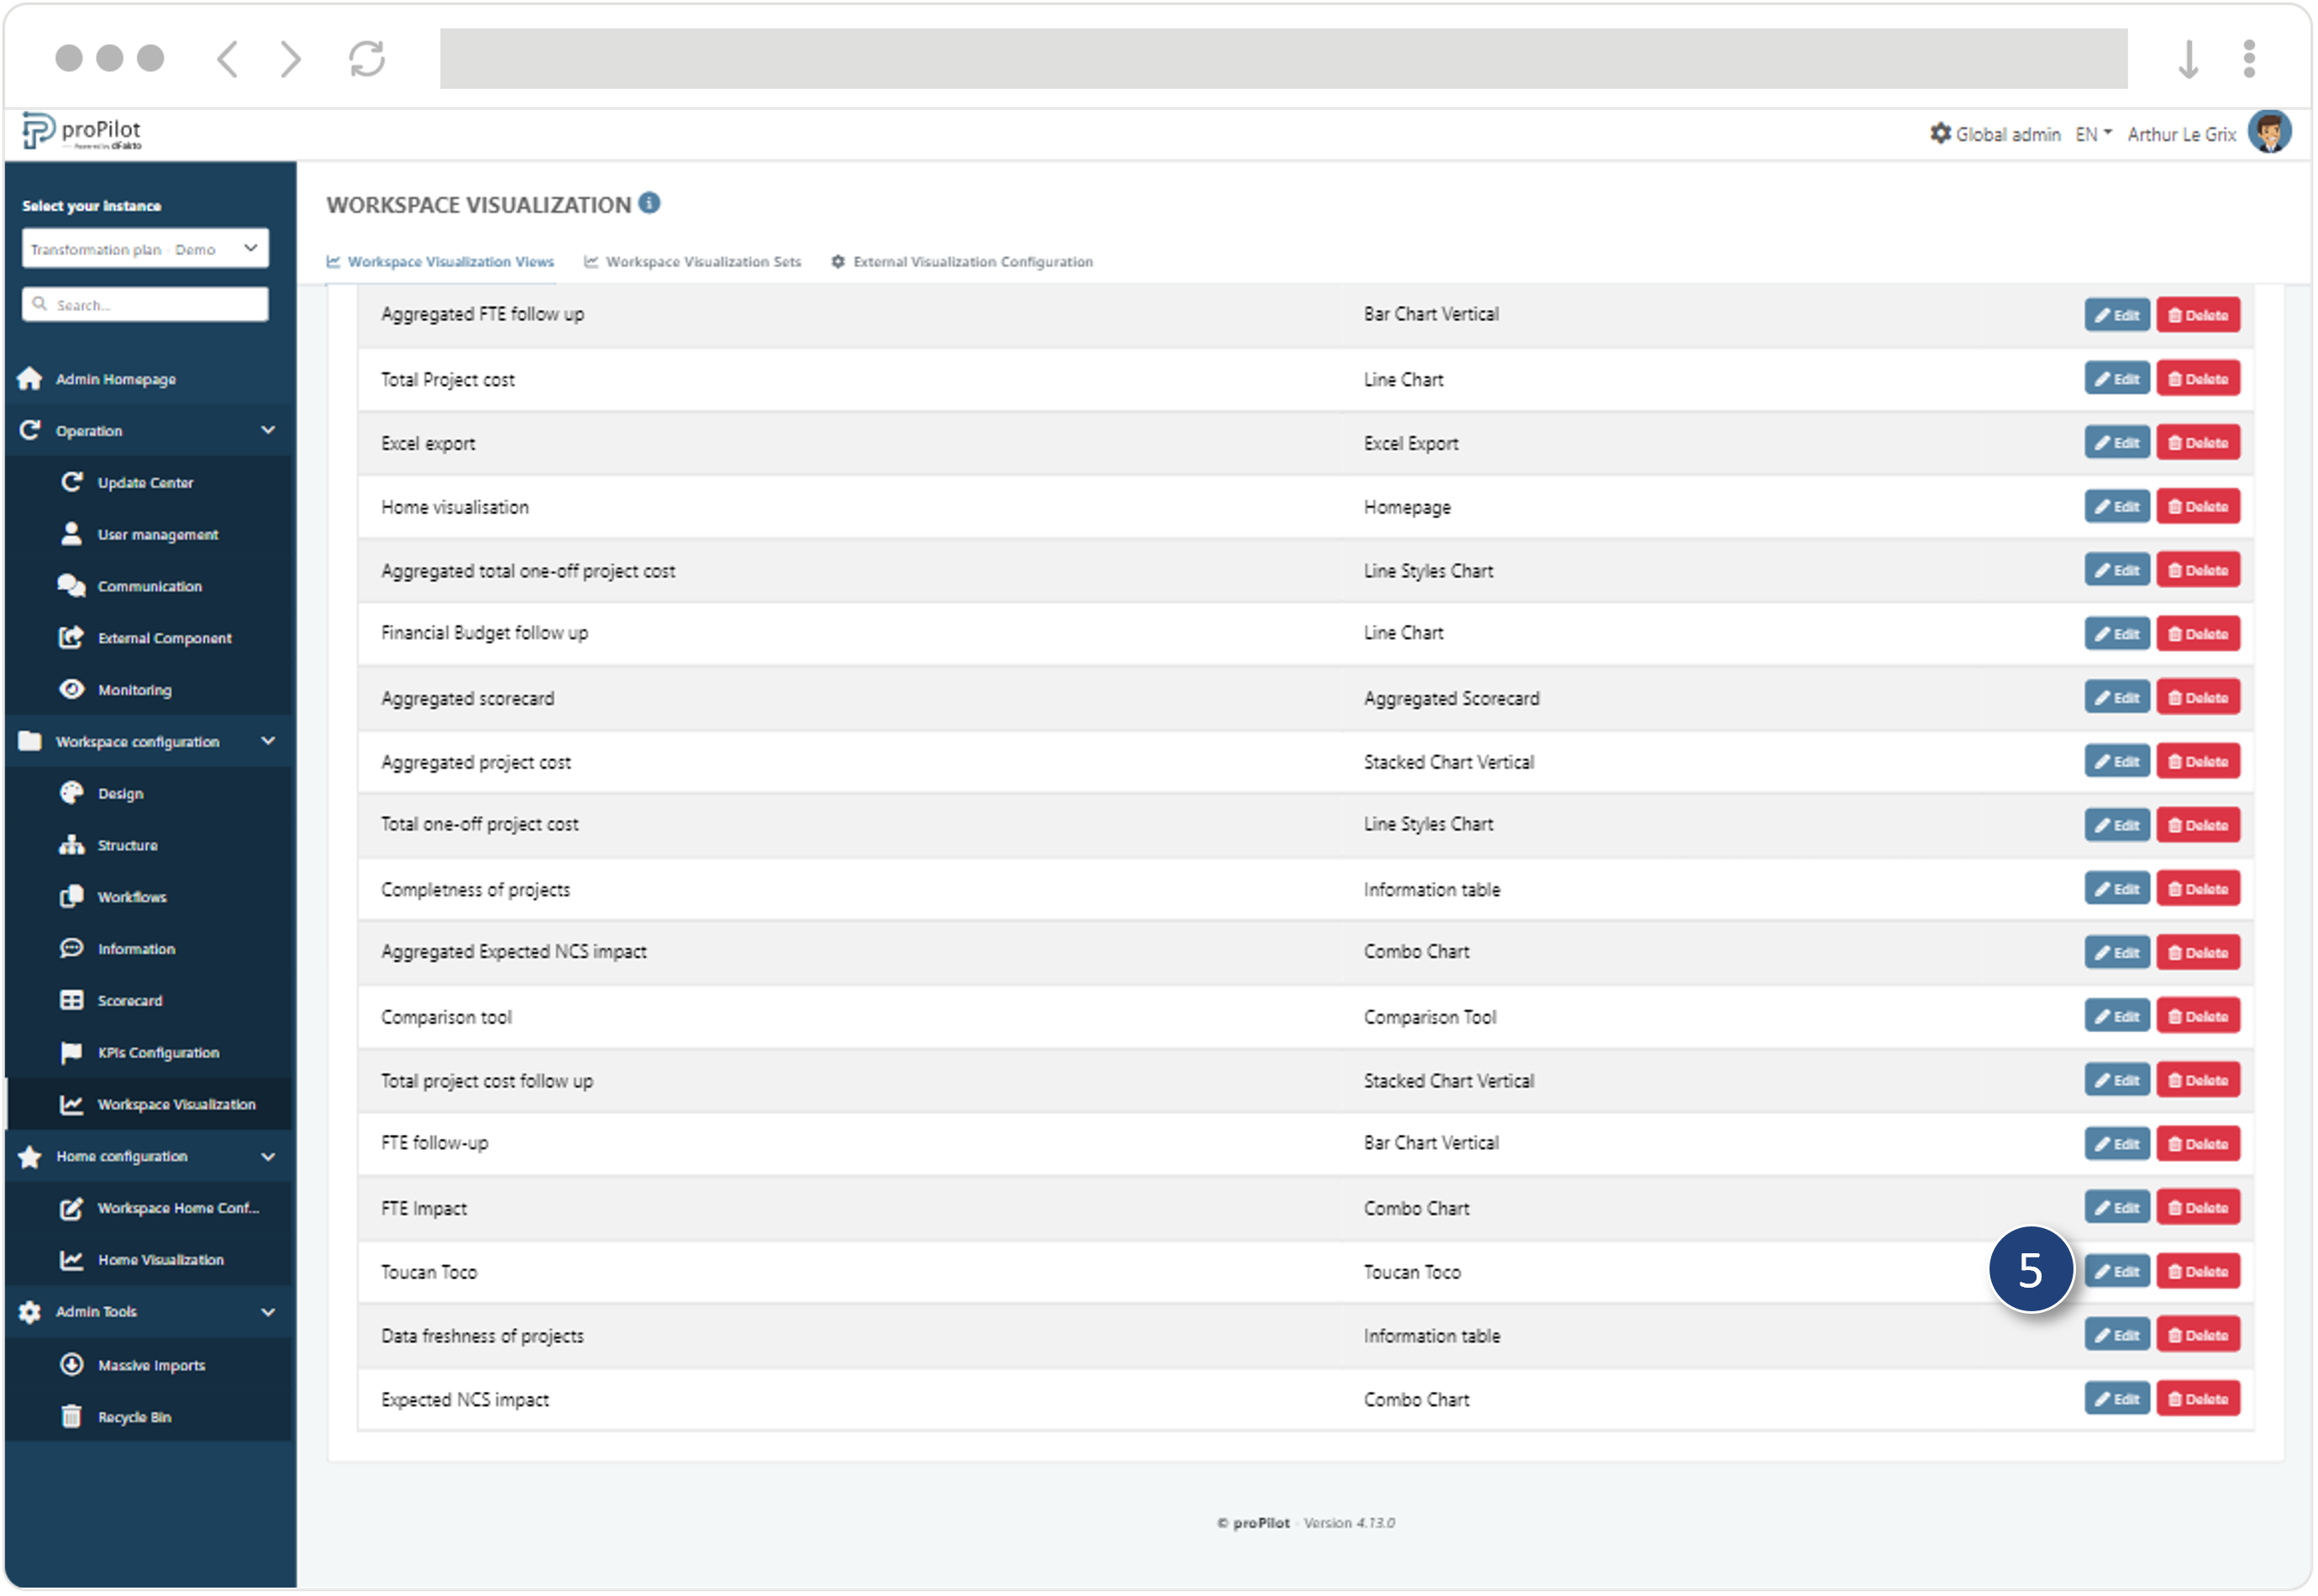Open the Update Center sidebar icon
Viewport: 2318px width, 1596px height.
point(71,482)
